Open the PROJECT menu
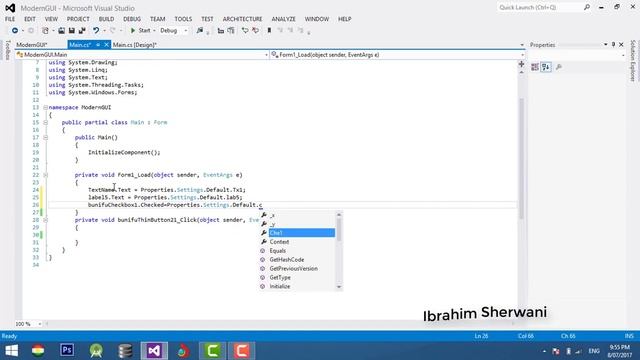The image size is (640, 360). click(x=78, y=19)
